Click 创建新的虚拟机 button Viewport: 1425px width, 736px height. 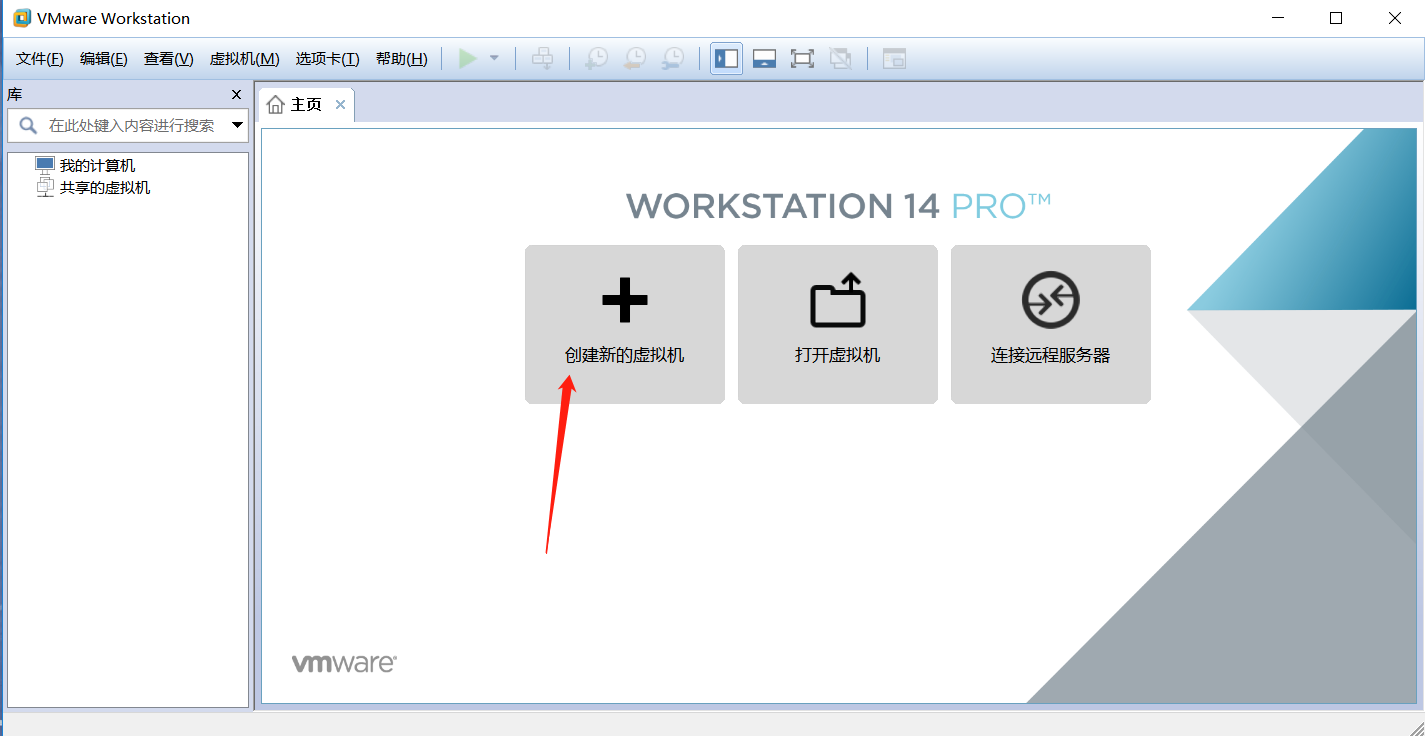(x=625, y=325)
